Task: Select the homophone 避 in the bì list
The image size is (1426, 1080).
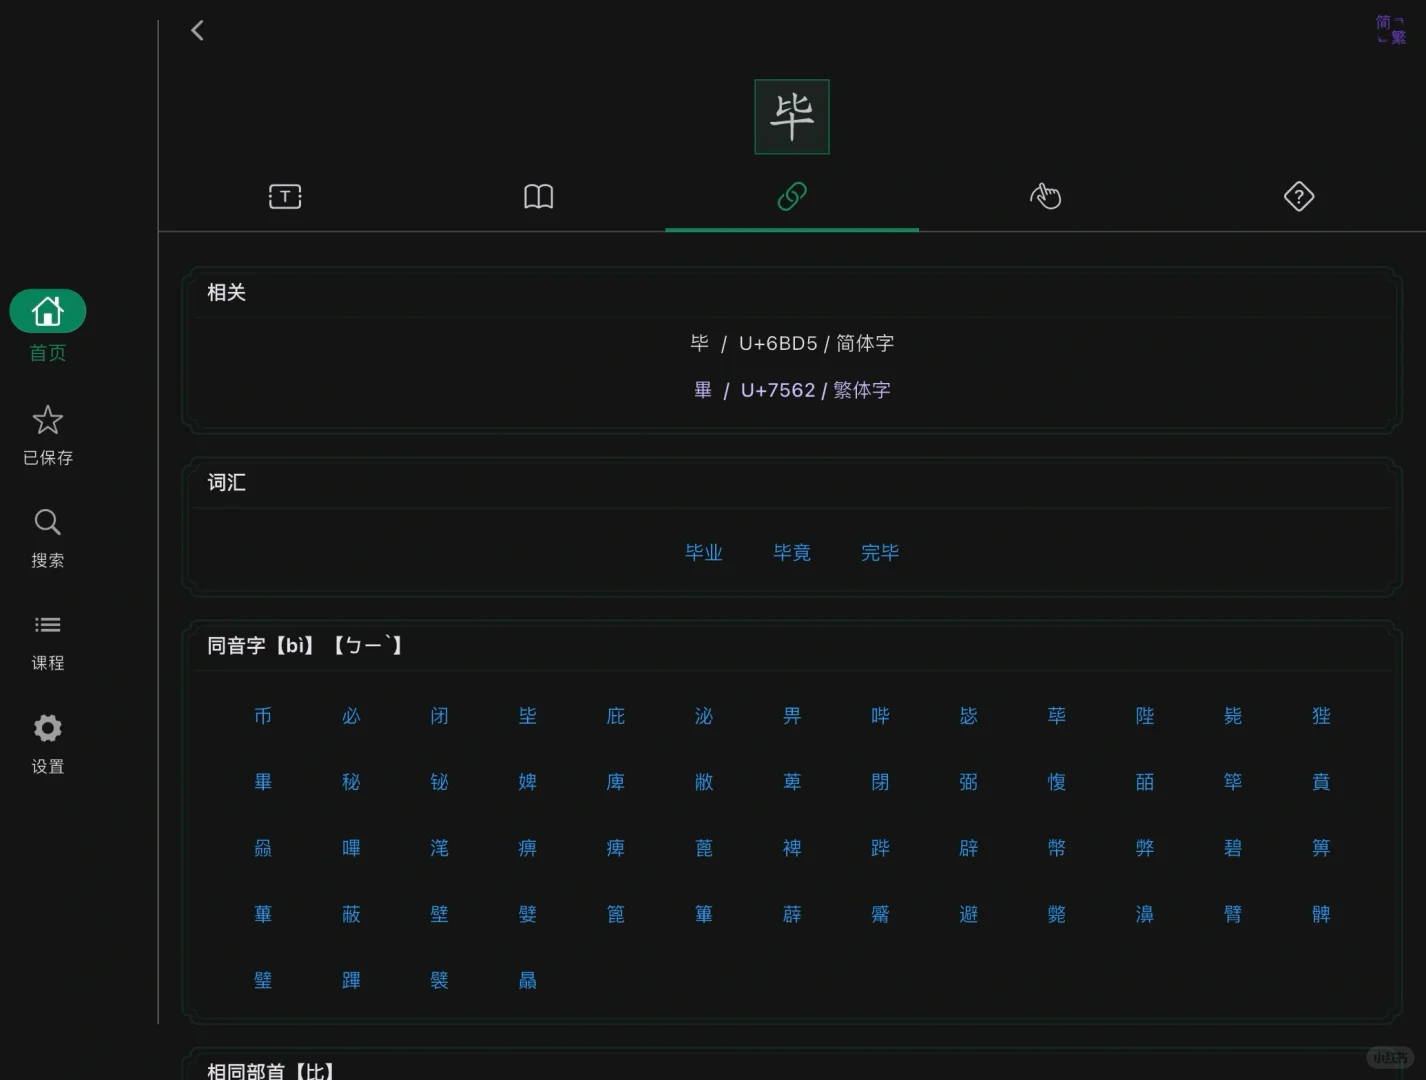Action: click(x=968, y=913)
